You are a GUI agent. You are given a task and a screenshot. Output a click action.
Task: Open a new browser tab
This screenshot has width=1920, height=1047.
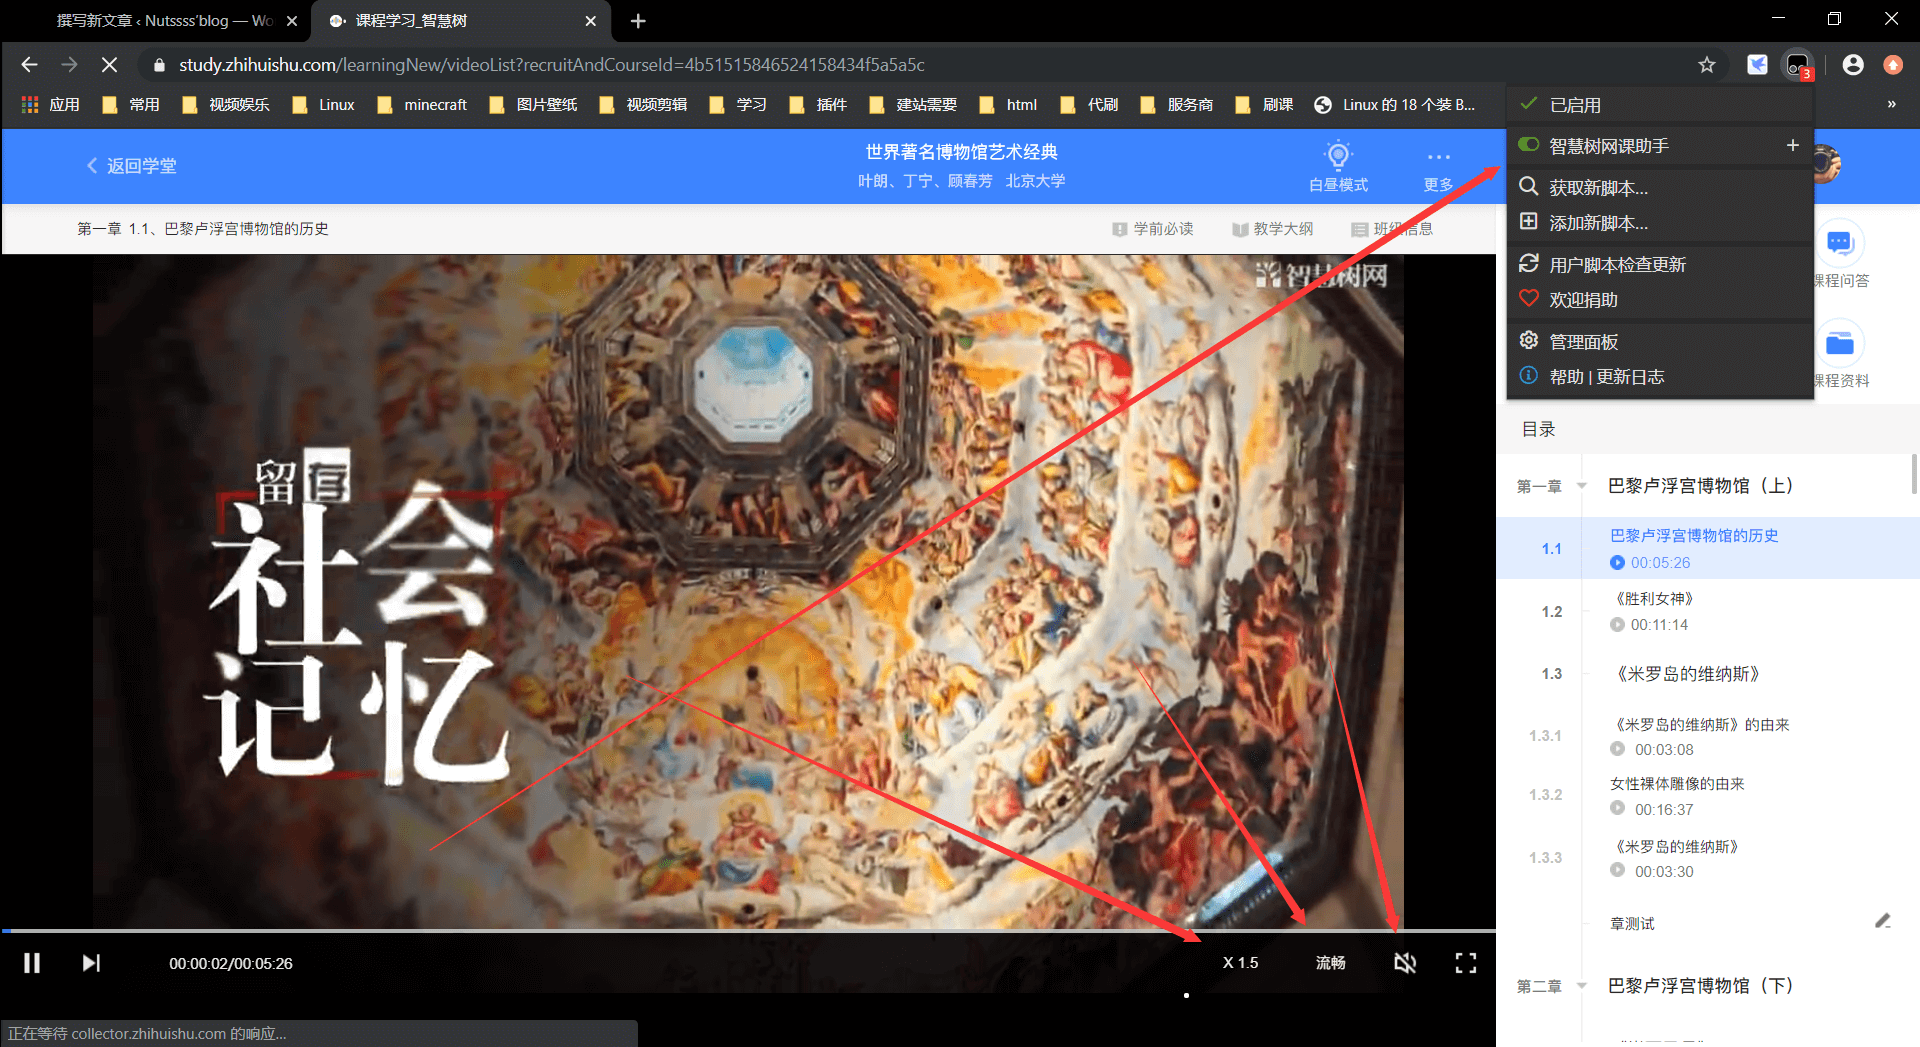click(638, 21)
